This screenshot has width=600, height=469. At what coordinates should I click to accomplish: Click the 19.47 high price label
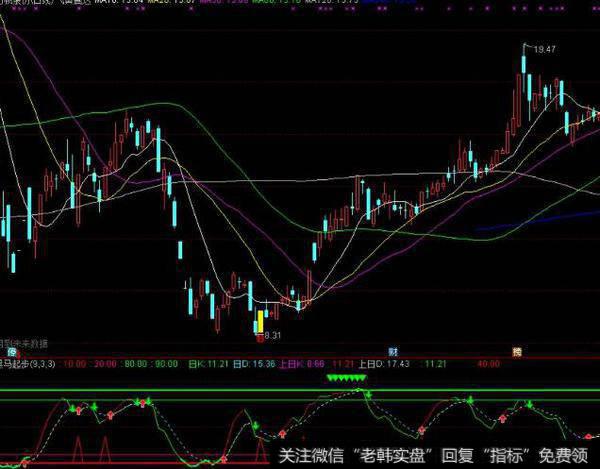(x=544, y=47)
